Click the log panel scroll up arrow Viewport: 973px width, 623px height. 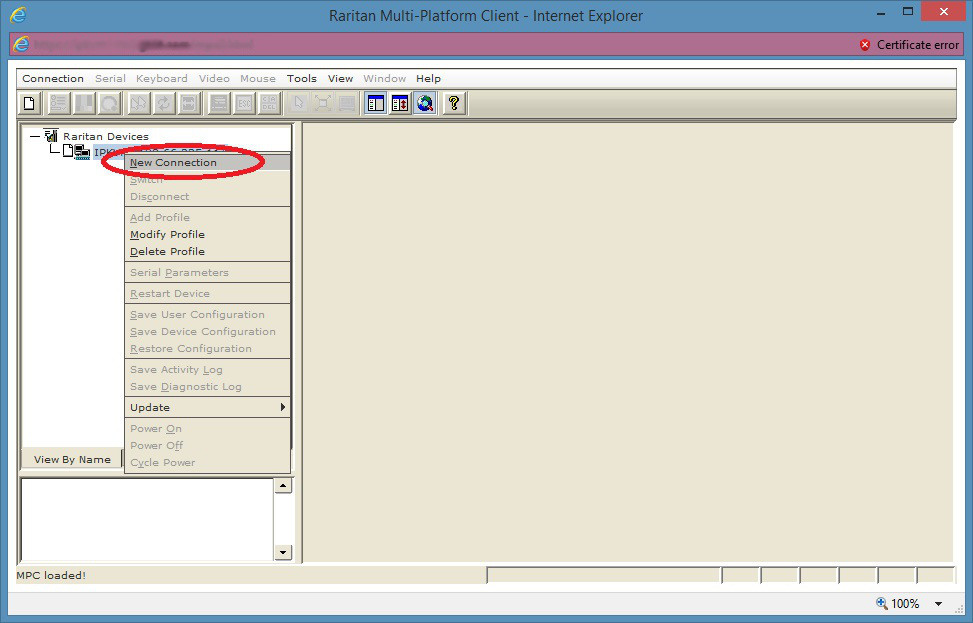283,486
